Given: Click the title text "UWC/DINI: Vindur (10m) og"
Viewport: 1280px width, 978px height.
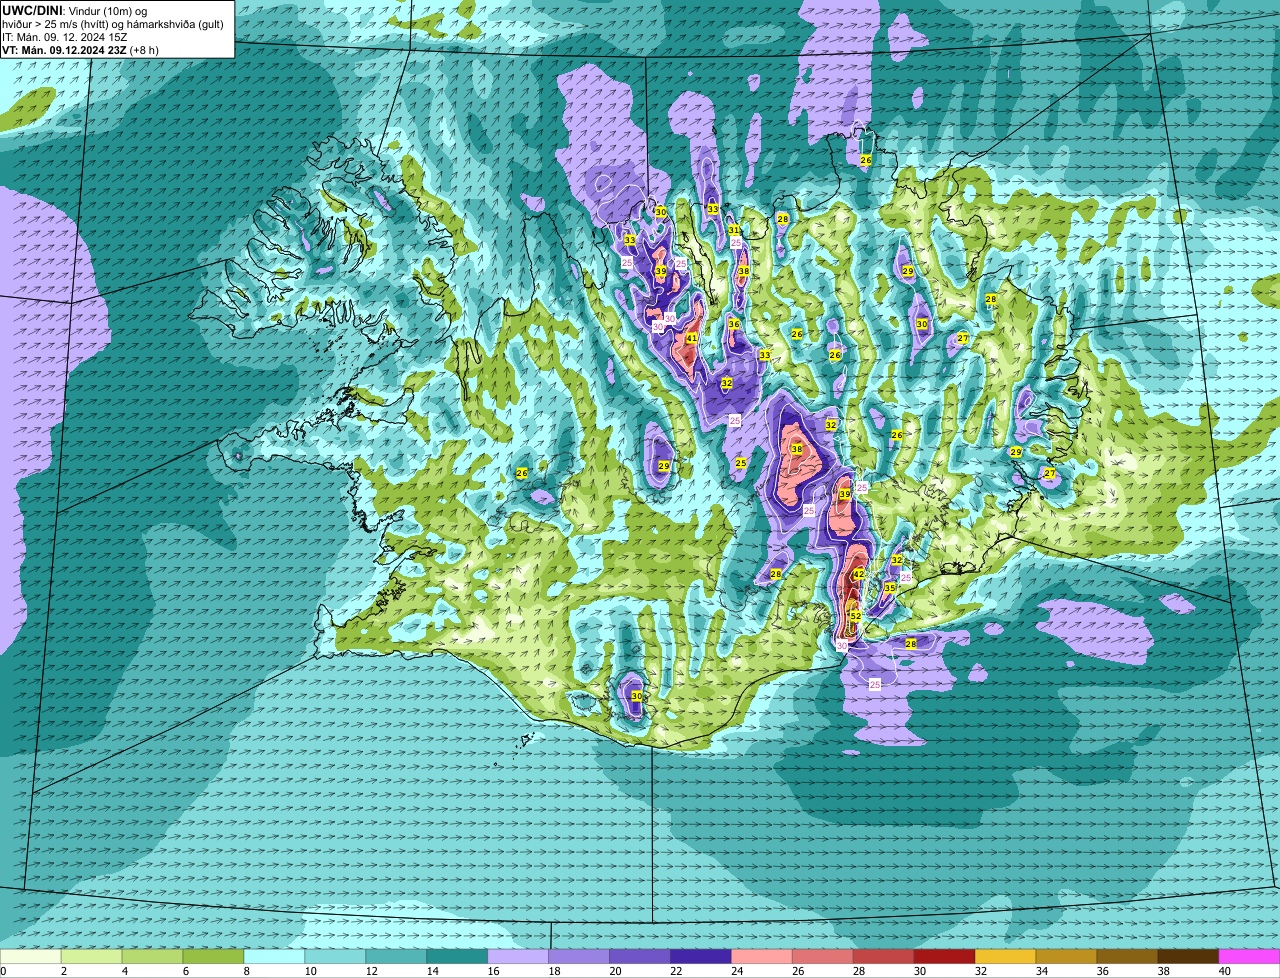Looking at the screenshot, I should coord(75,10).
